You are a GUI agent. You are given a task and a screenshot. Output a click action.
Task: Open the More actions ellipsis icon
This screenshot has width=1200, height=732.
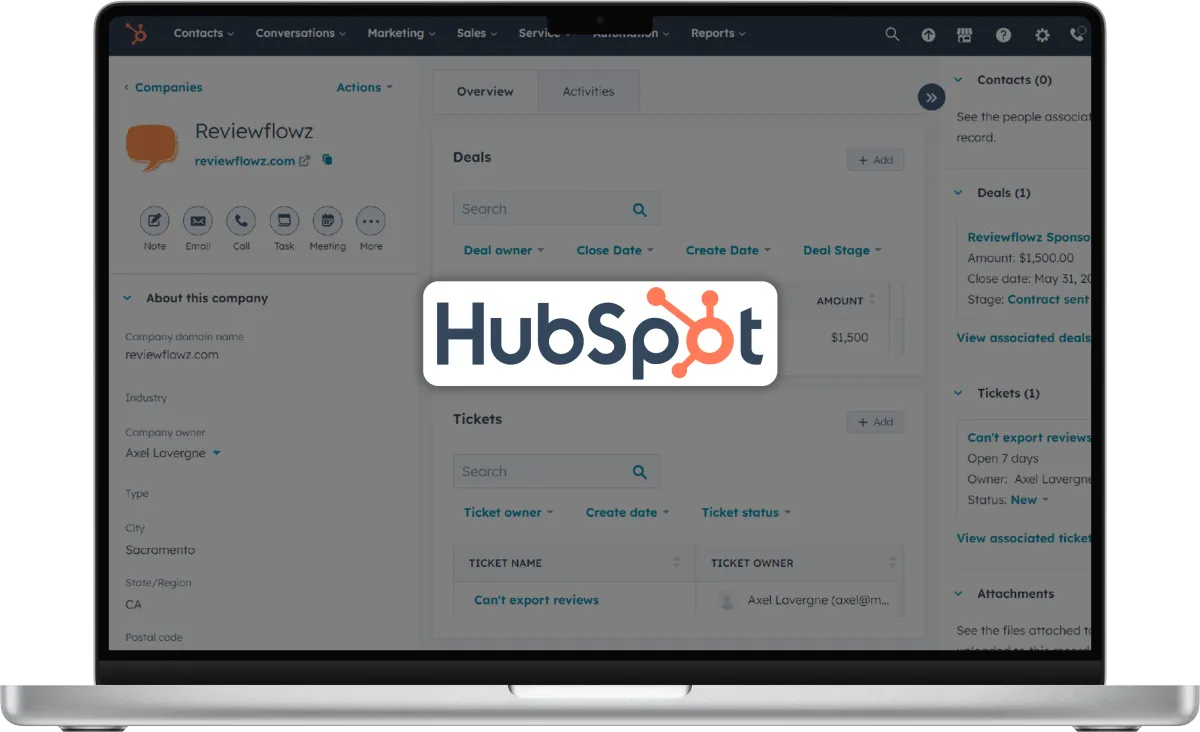tap(371, 221)
